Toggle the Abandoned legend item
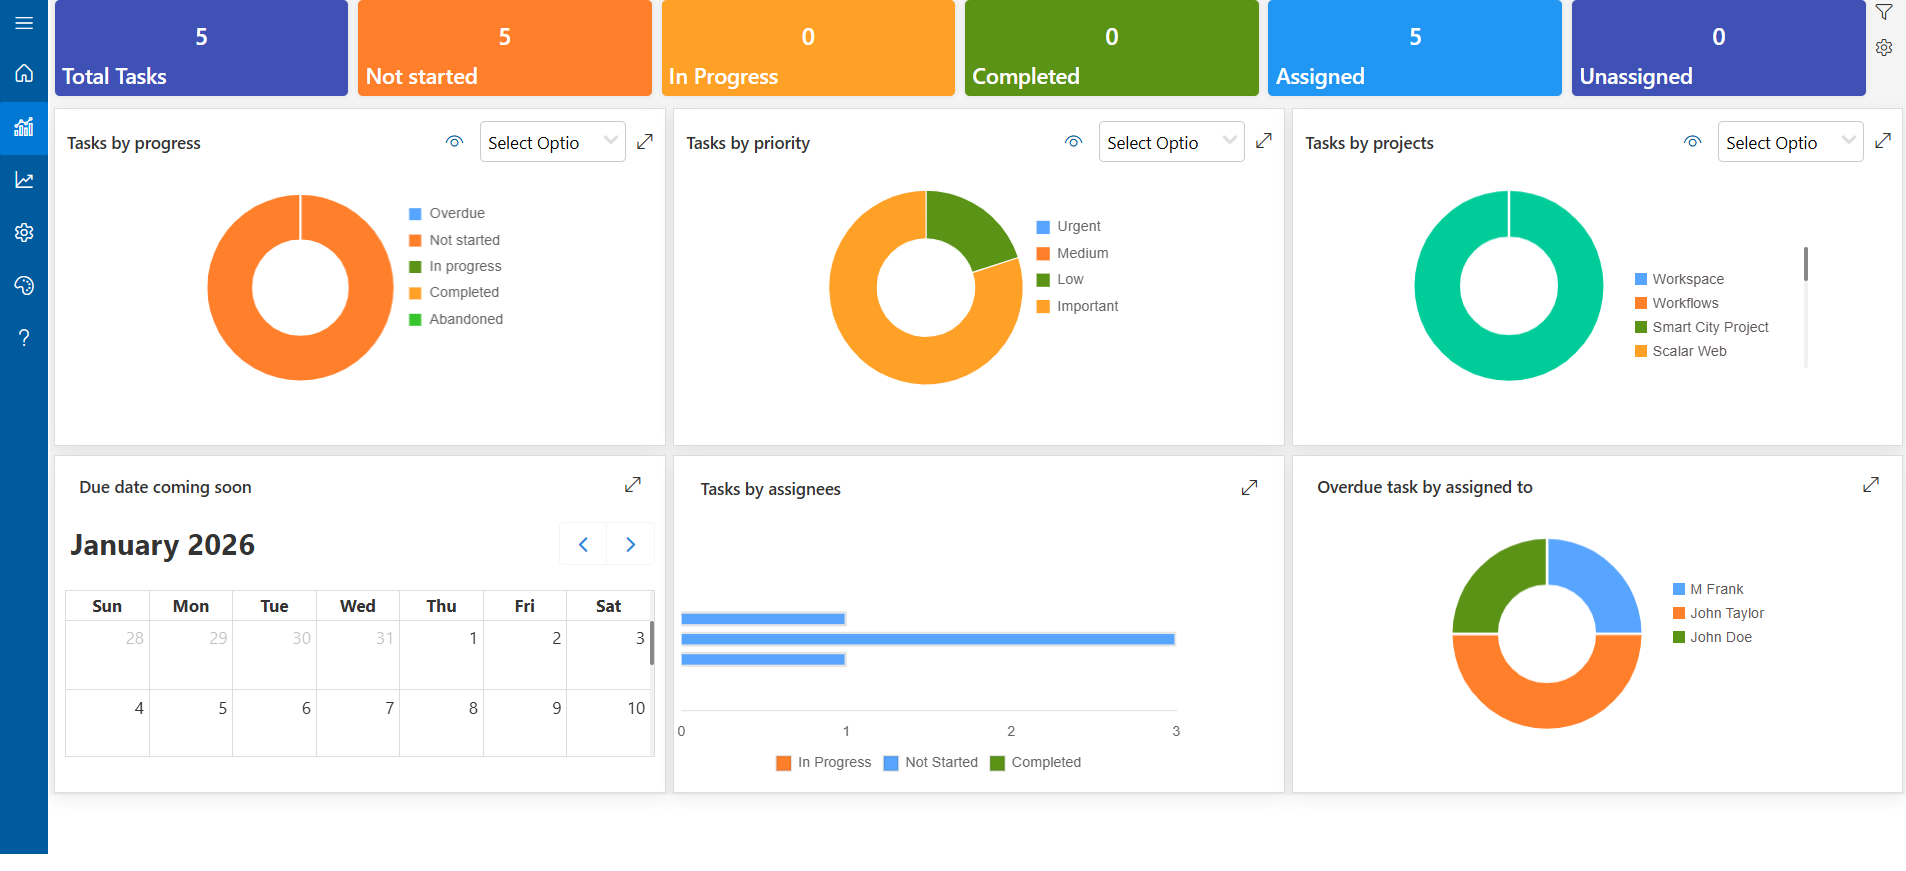The width and height of the screenshot is (1906, 871). click(456, 319)
